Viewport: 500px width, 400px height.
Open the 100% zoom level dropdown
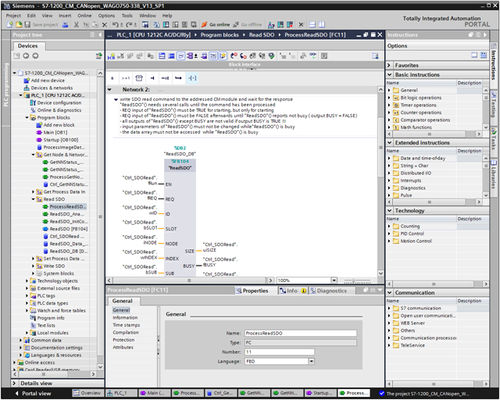click(x=334, y=280)
